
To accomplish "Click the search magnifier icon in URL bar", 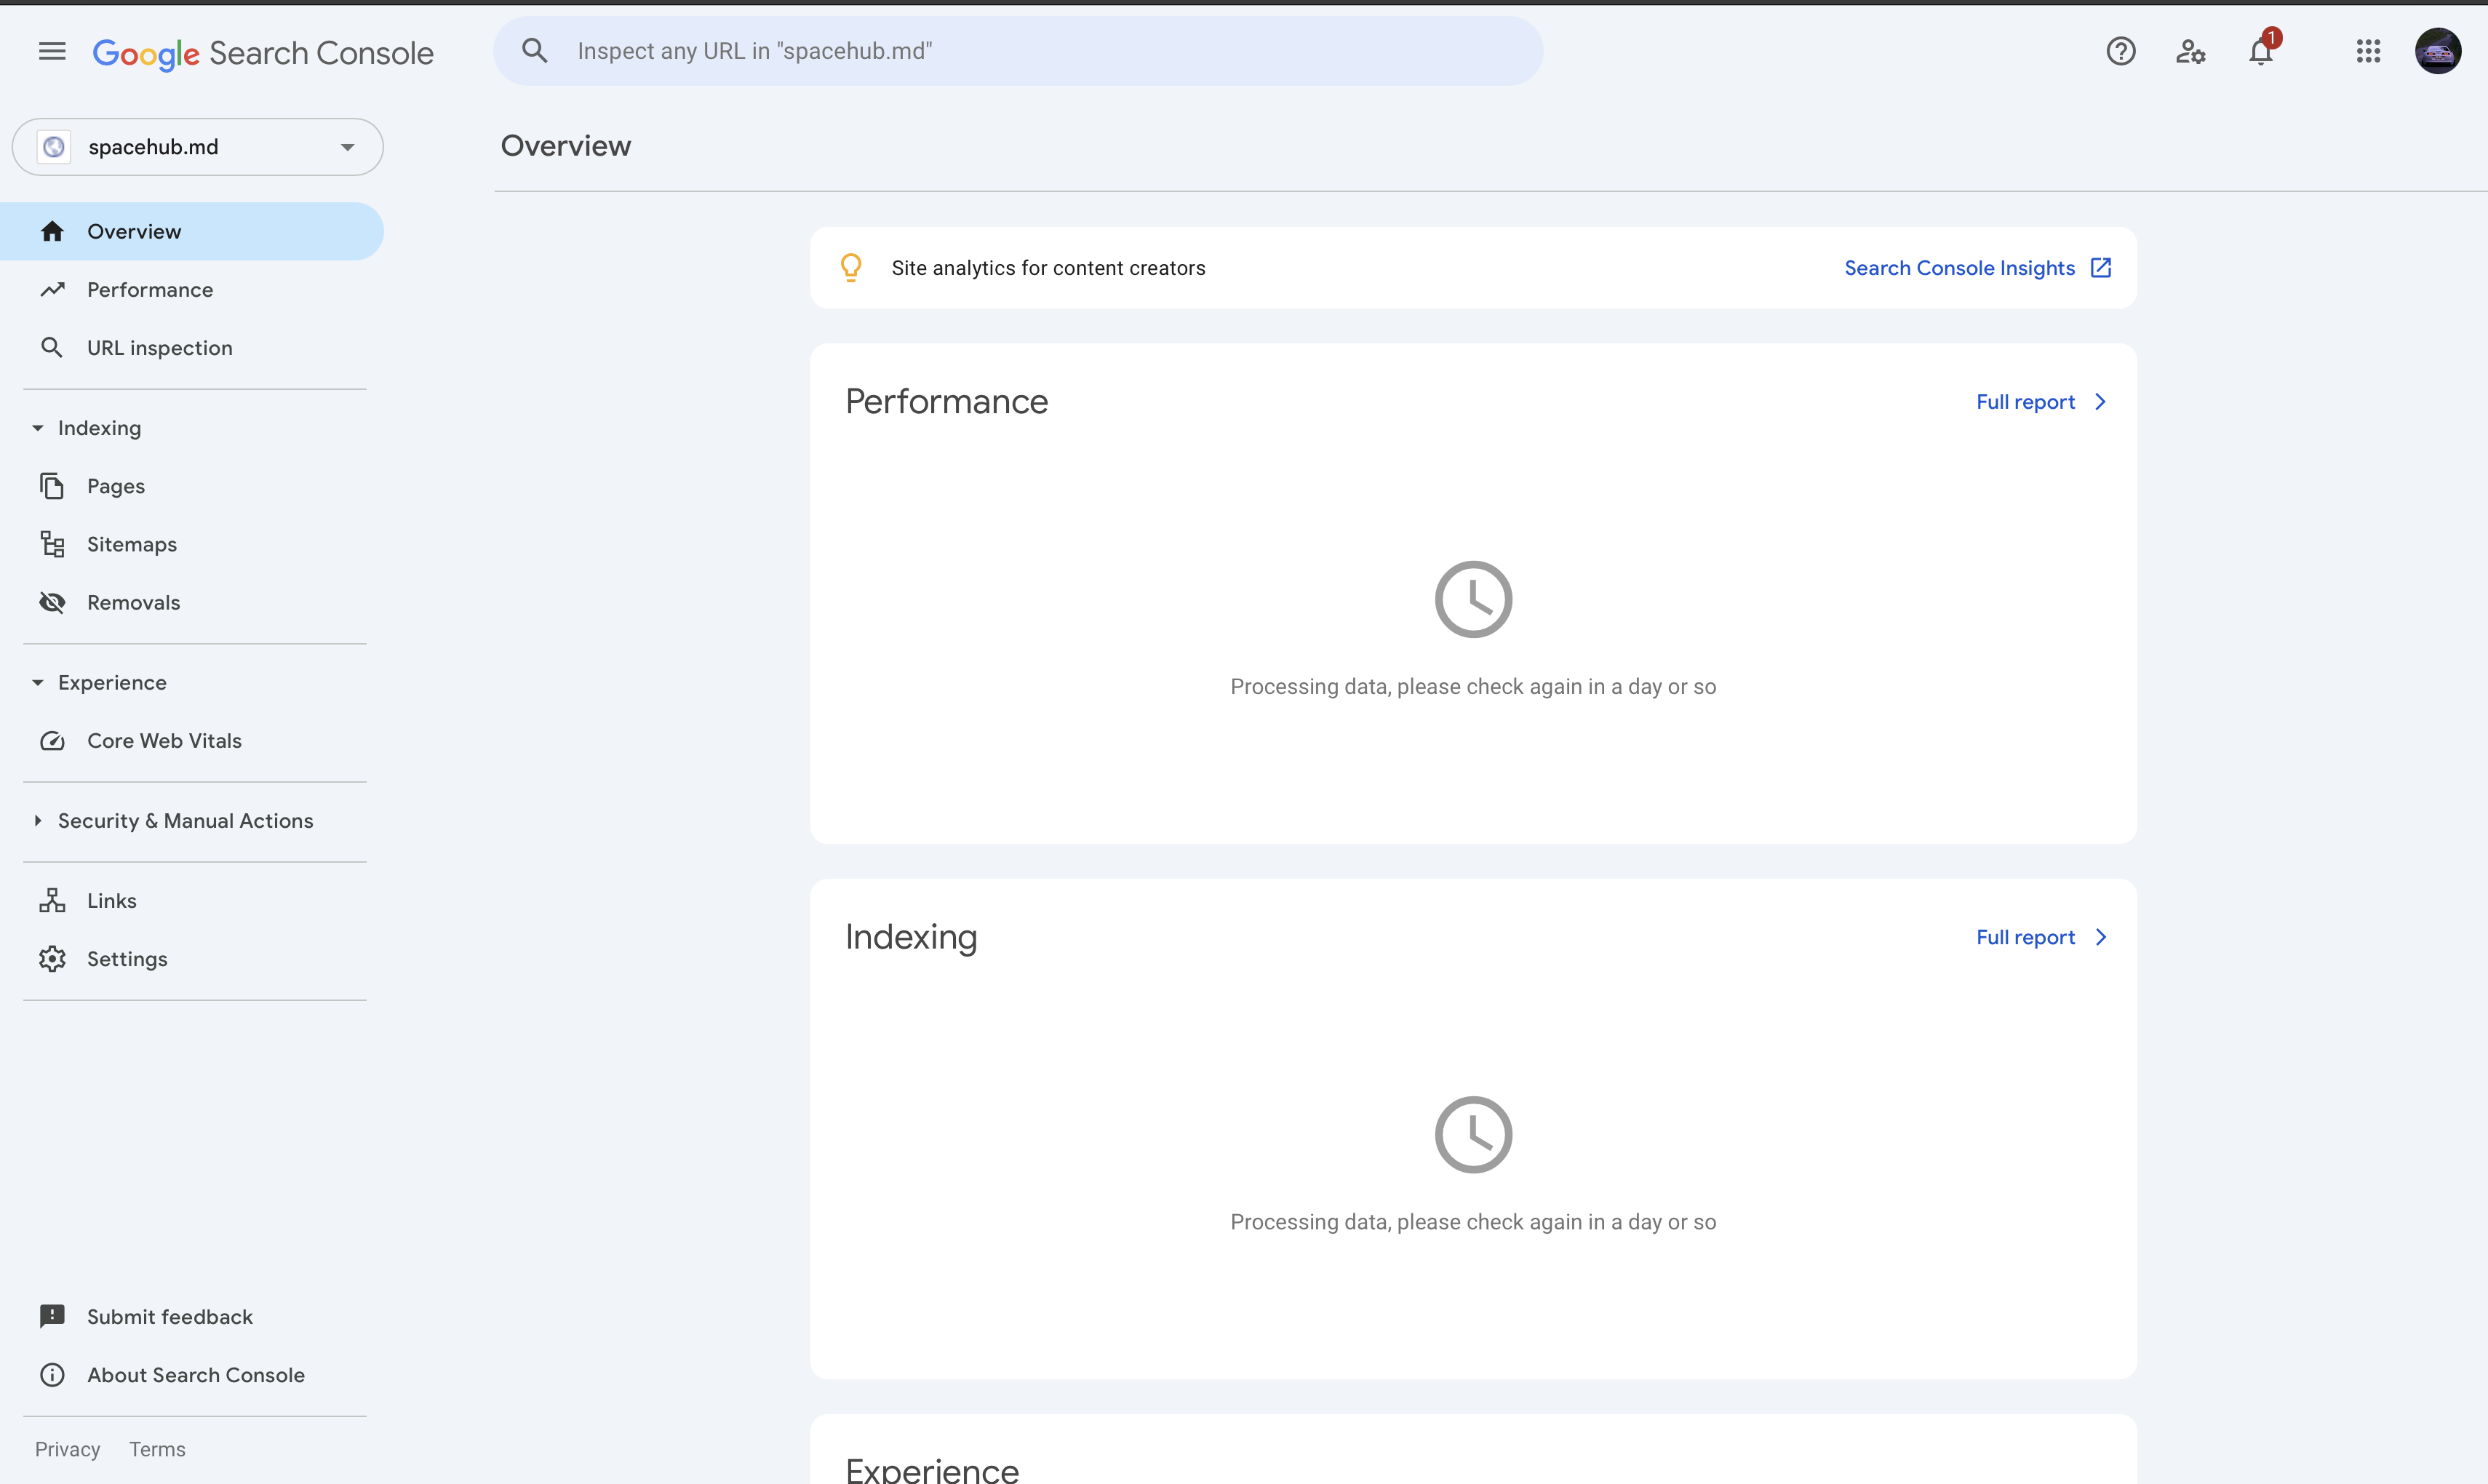I will [x=535, y=51].
